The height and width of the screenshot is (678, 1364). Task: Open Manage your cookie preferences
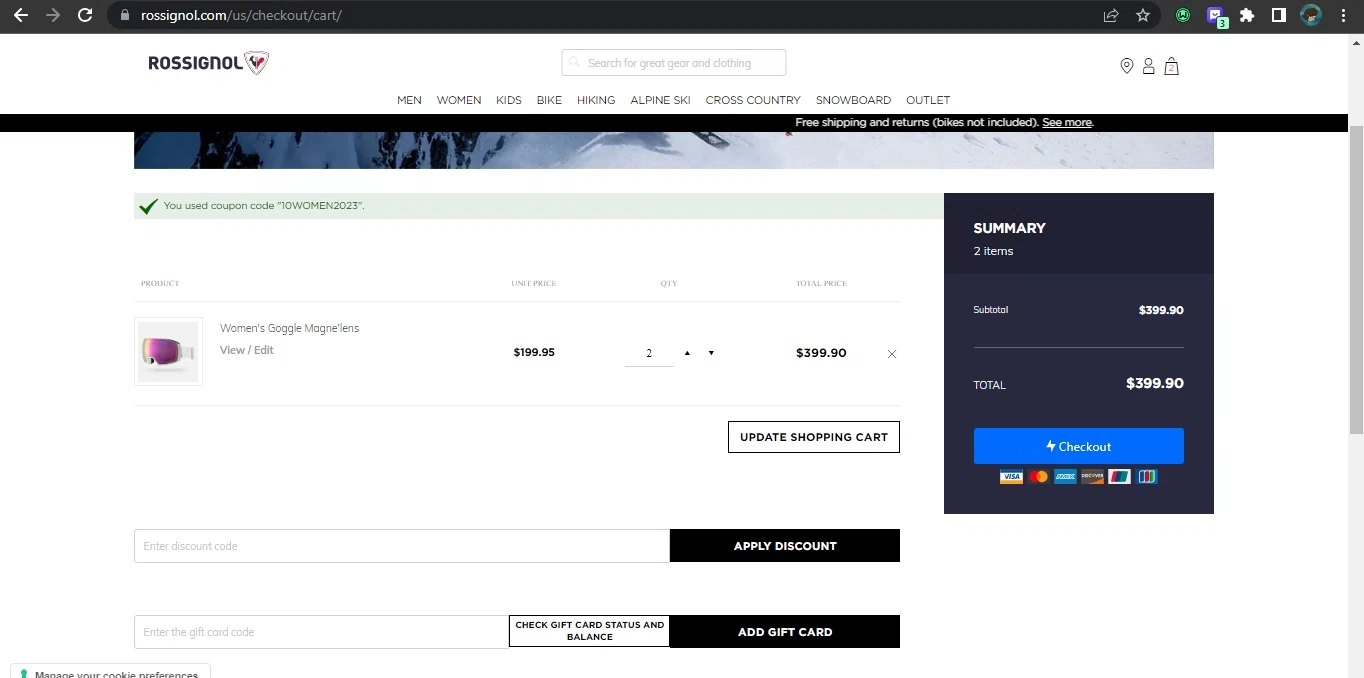110,671
